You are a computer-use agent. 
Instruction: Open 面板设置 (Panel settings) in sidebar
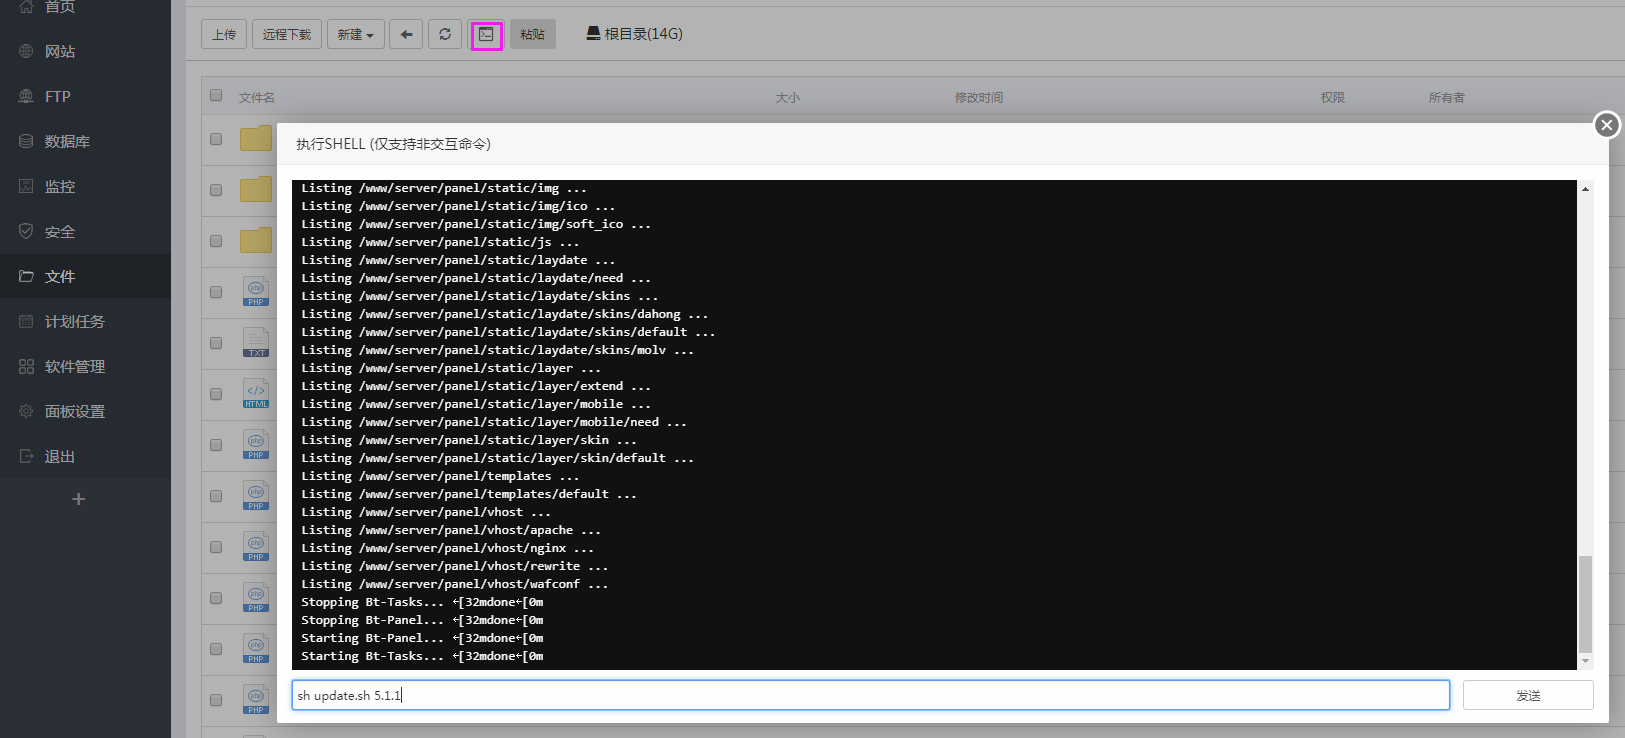tap(85, 411)
